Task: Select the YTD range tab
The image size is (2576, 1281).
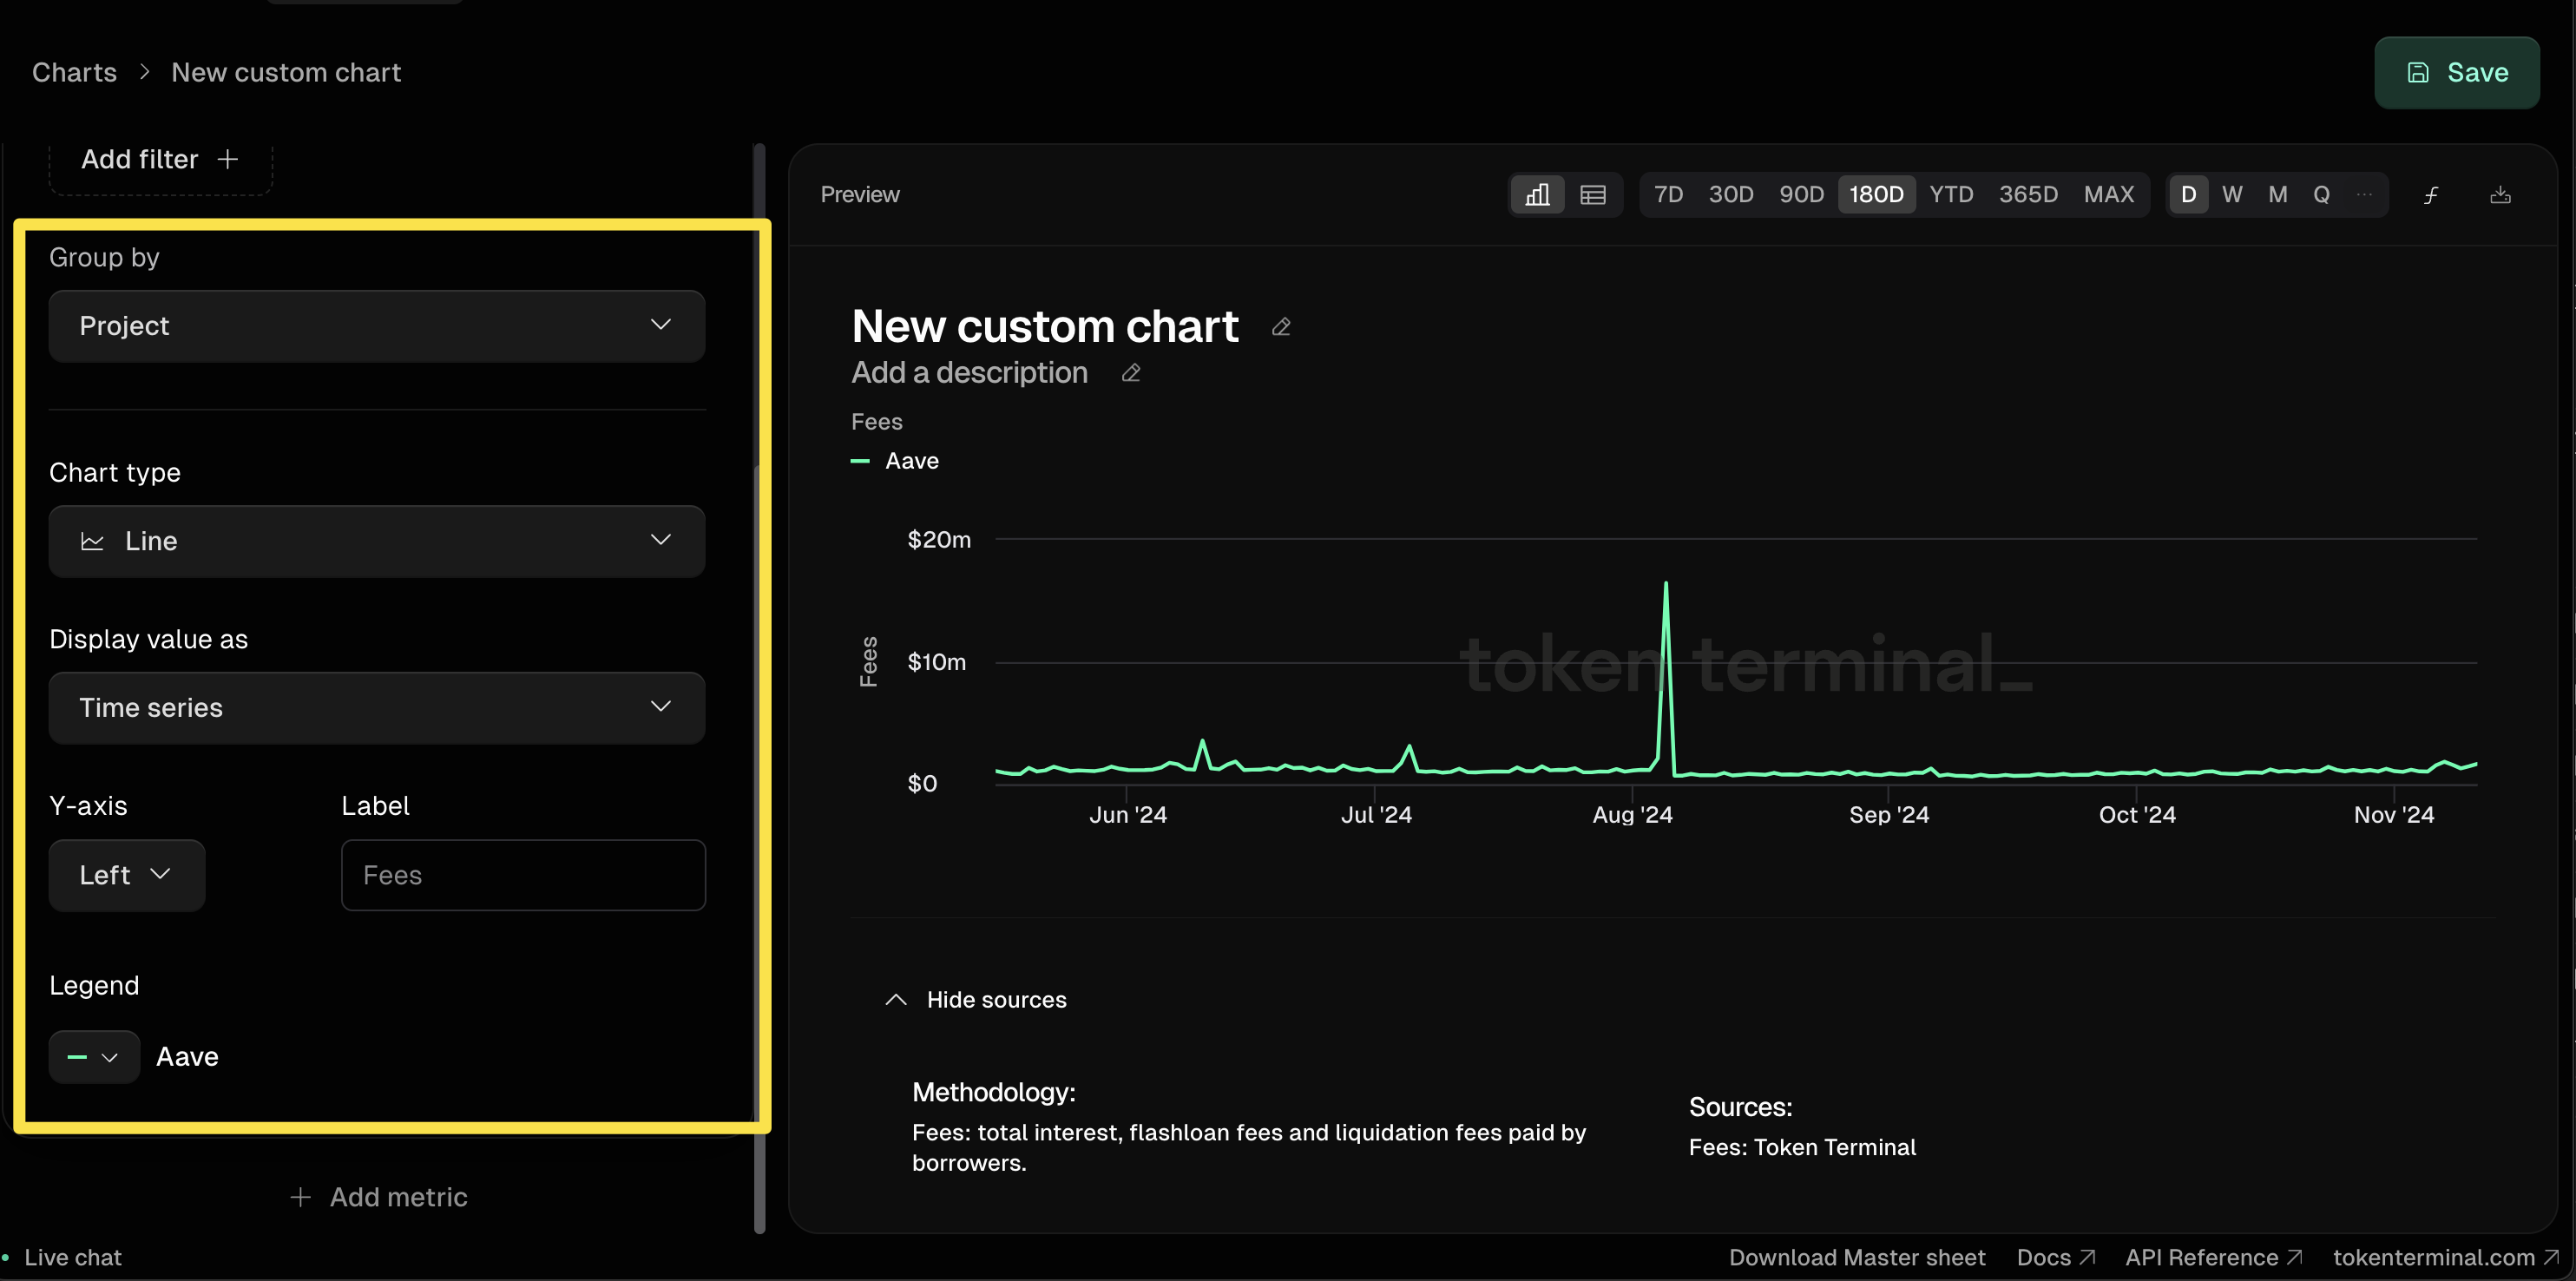Action: tap(1951, 194)
